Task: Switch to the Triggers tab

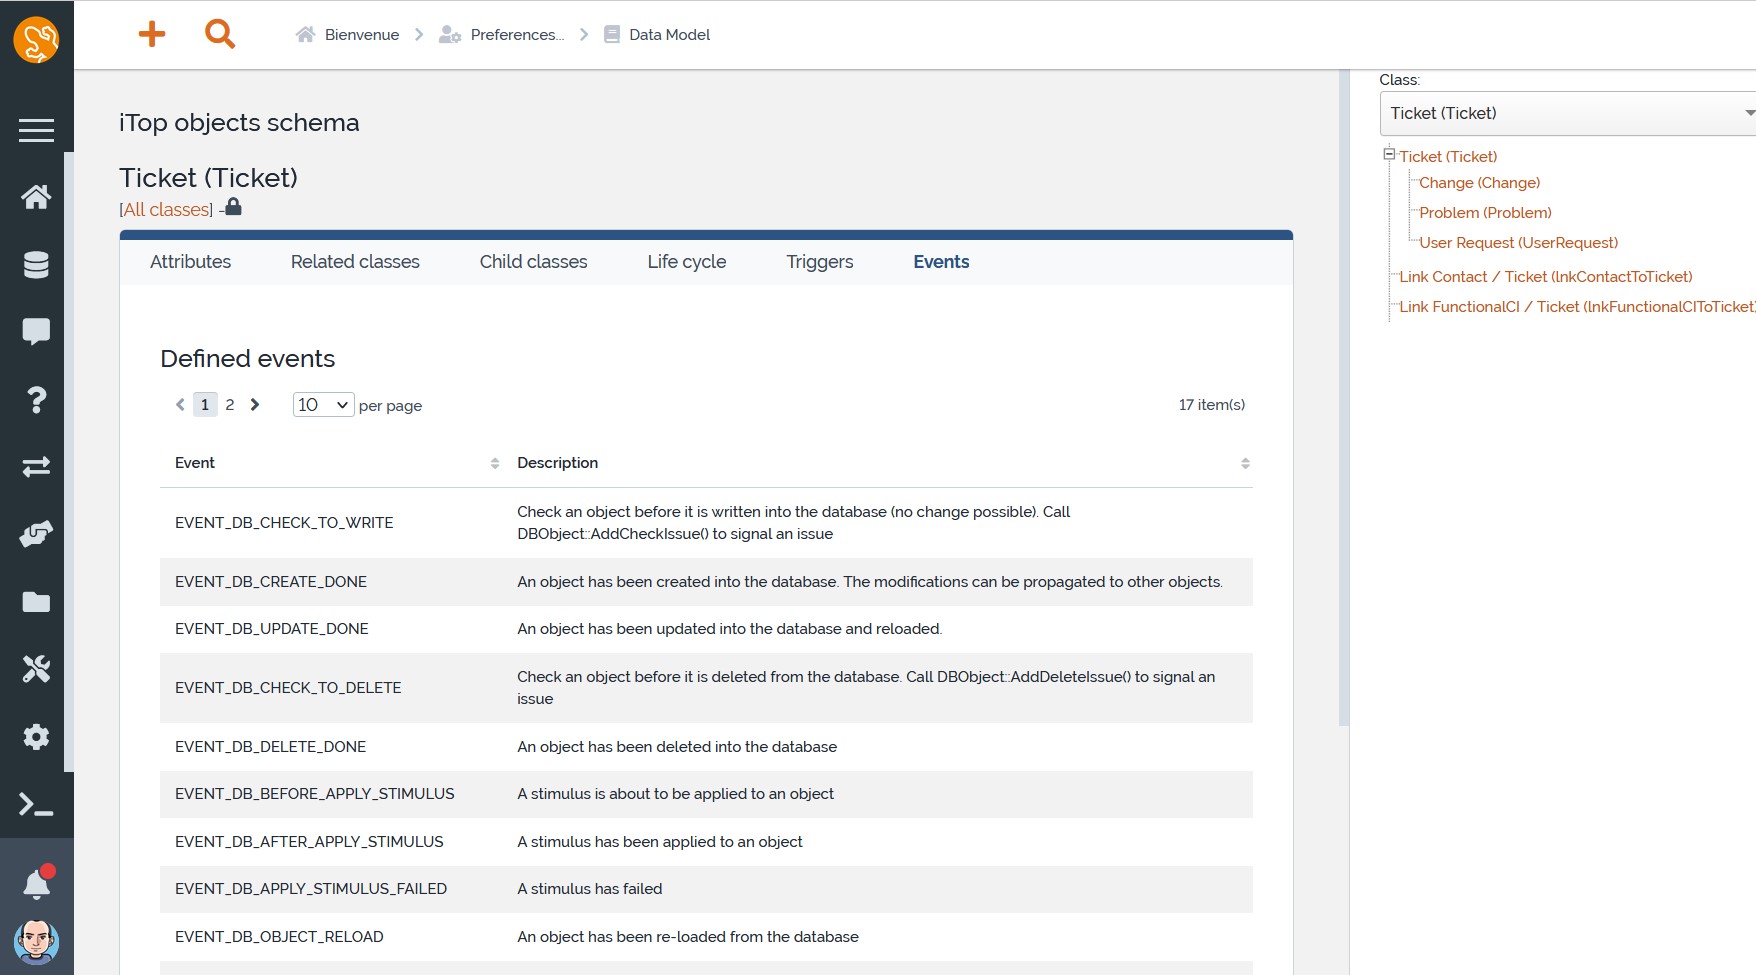Action: coord(819,262)
